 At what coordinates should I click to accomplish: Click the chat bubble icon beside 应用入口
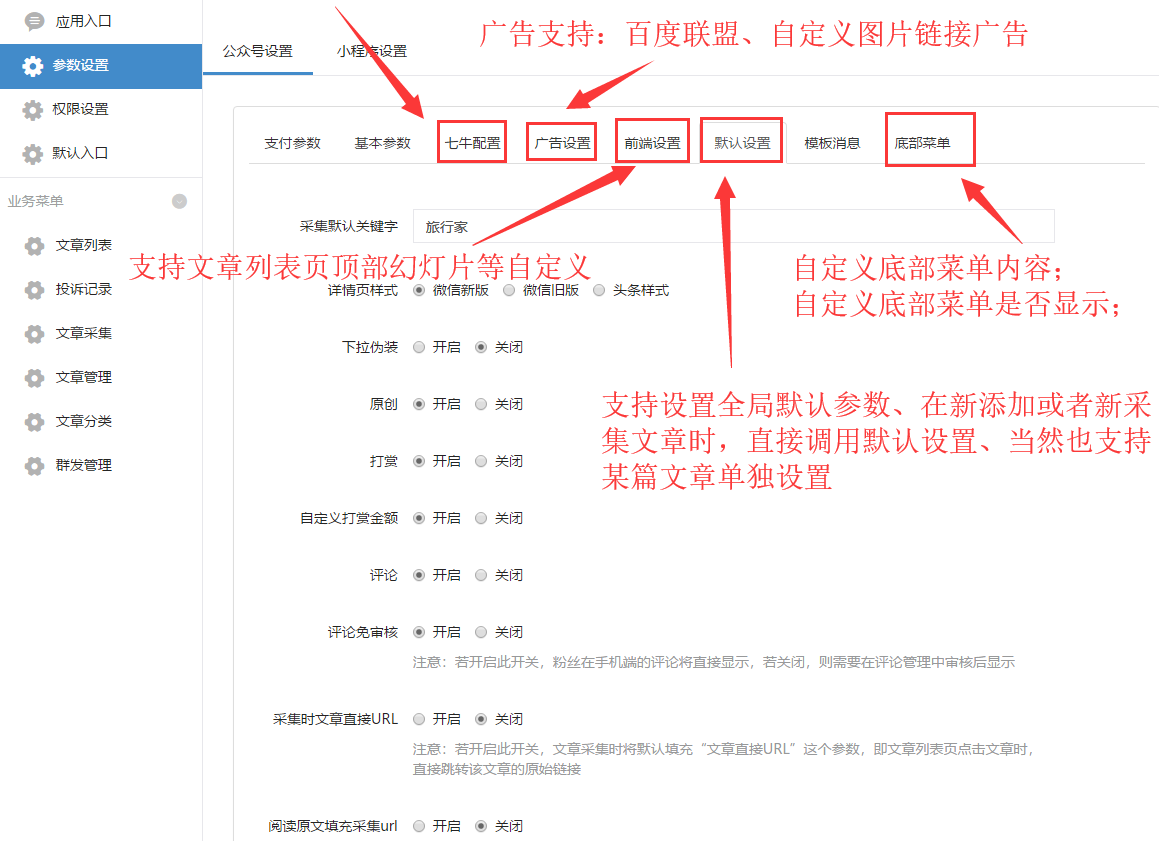(34, 21)
